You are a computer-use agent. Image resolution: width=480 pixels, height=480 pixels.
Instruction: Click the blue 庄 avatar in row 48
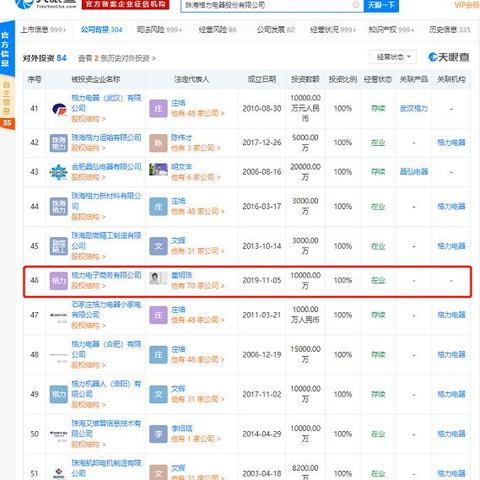click(x=158, y=355)
